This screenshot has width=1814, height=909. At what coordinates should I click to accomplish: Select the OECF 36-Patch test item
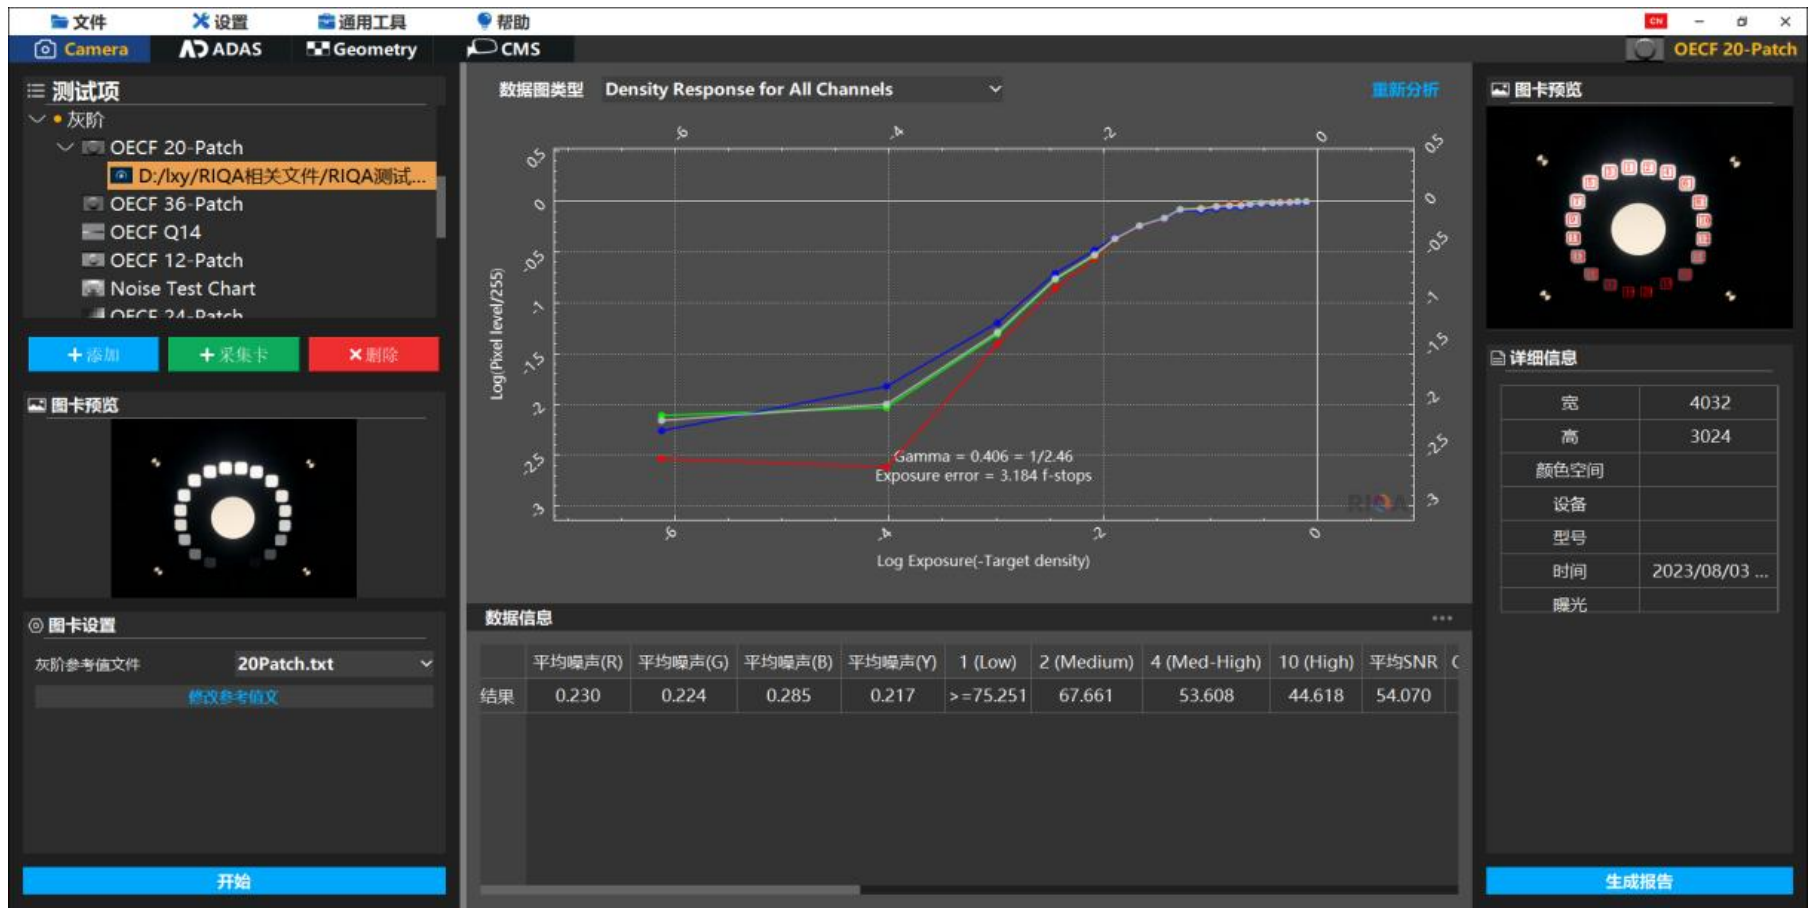[x=176, y=204]
